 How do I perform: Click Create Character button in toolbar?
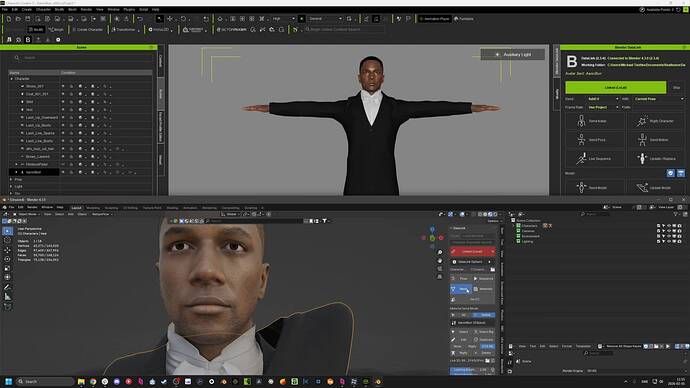88,29
